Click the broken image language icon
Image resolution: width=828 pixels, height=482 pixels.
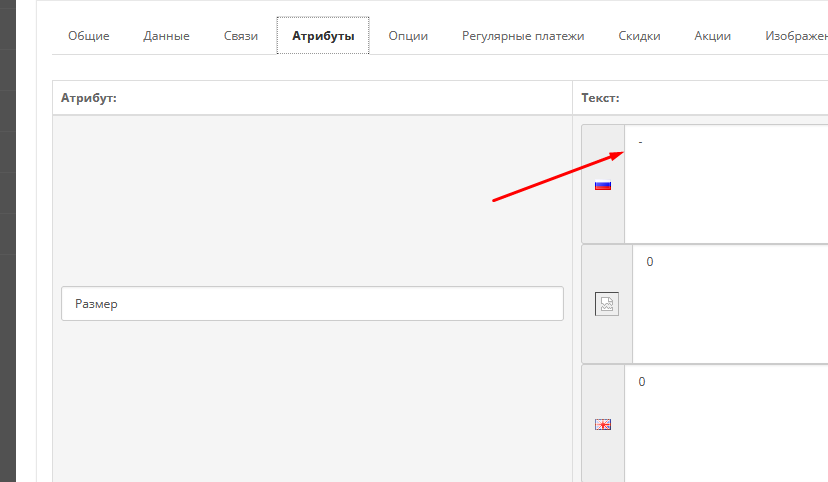(606, 304)
